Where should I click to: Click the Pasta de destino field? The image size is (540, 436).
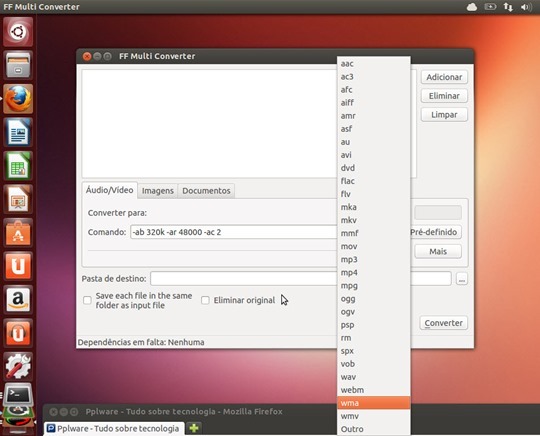(x=301, y=279)
